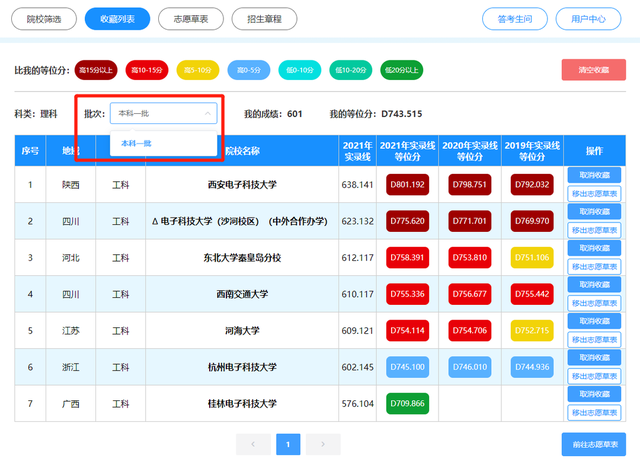Click the 前往志愿草表 button

tap(593, 444)
